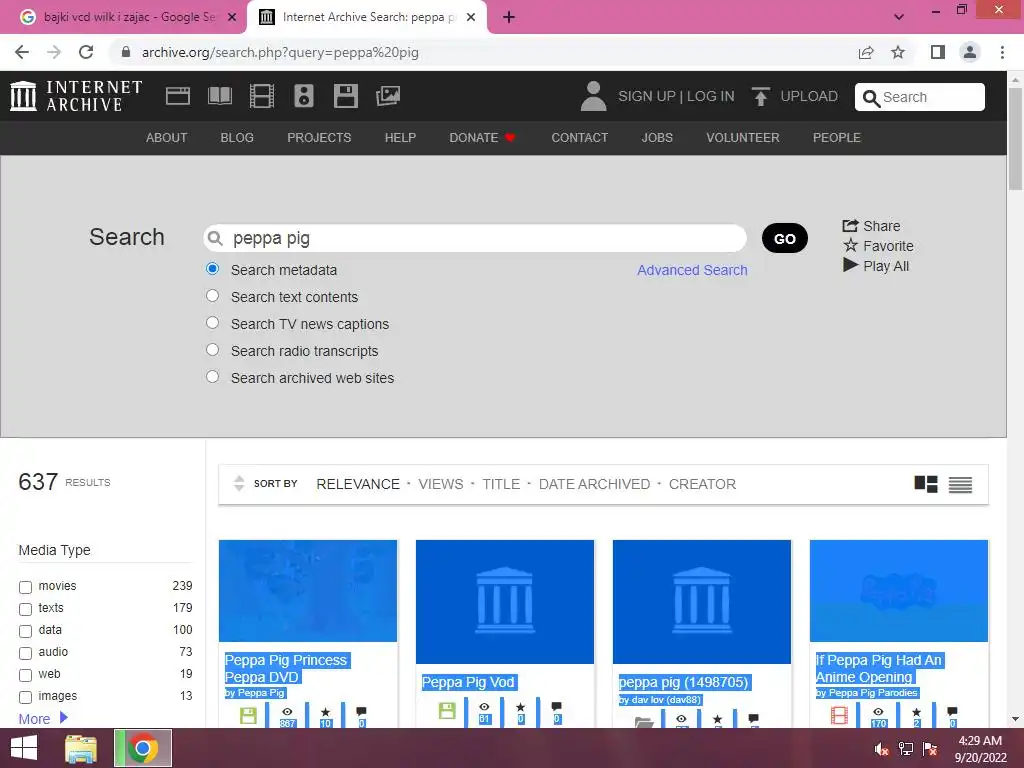Select Search archived web sites option
The image size is (1024, 768).
click(x=212, y=377)
